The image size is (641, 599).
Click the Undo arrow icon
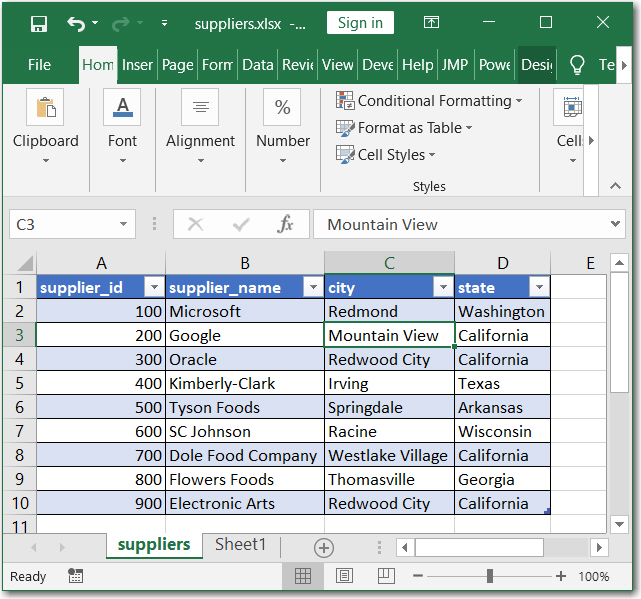click(x=76, y=23)
